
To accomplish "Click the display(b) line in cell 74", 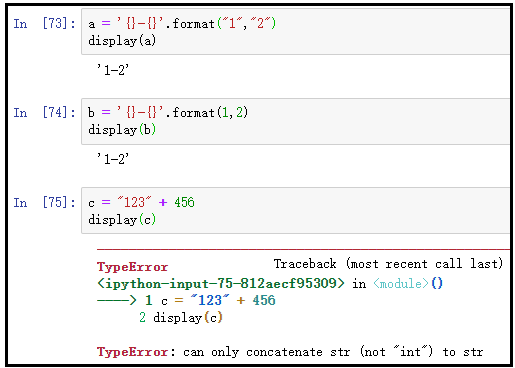I will point(122,130).
